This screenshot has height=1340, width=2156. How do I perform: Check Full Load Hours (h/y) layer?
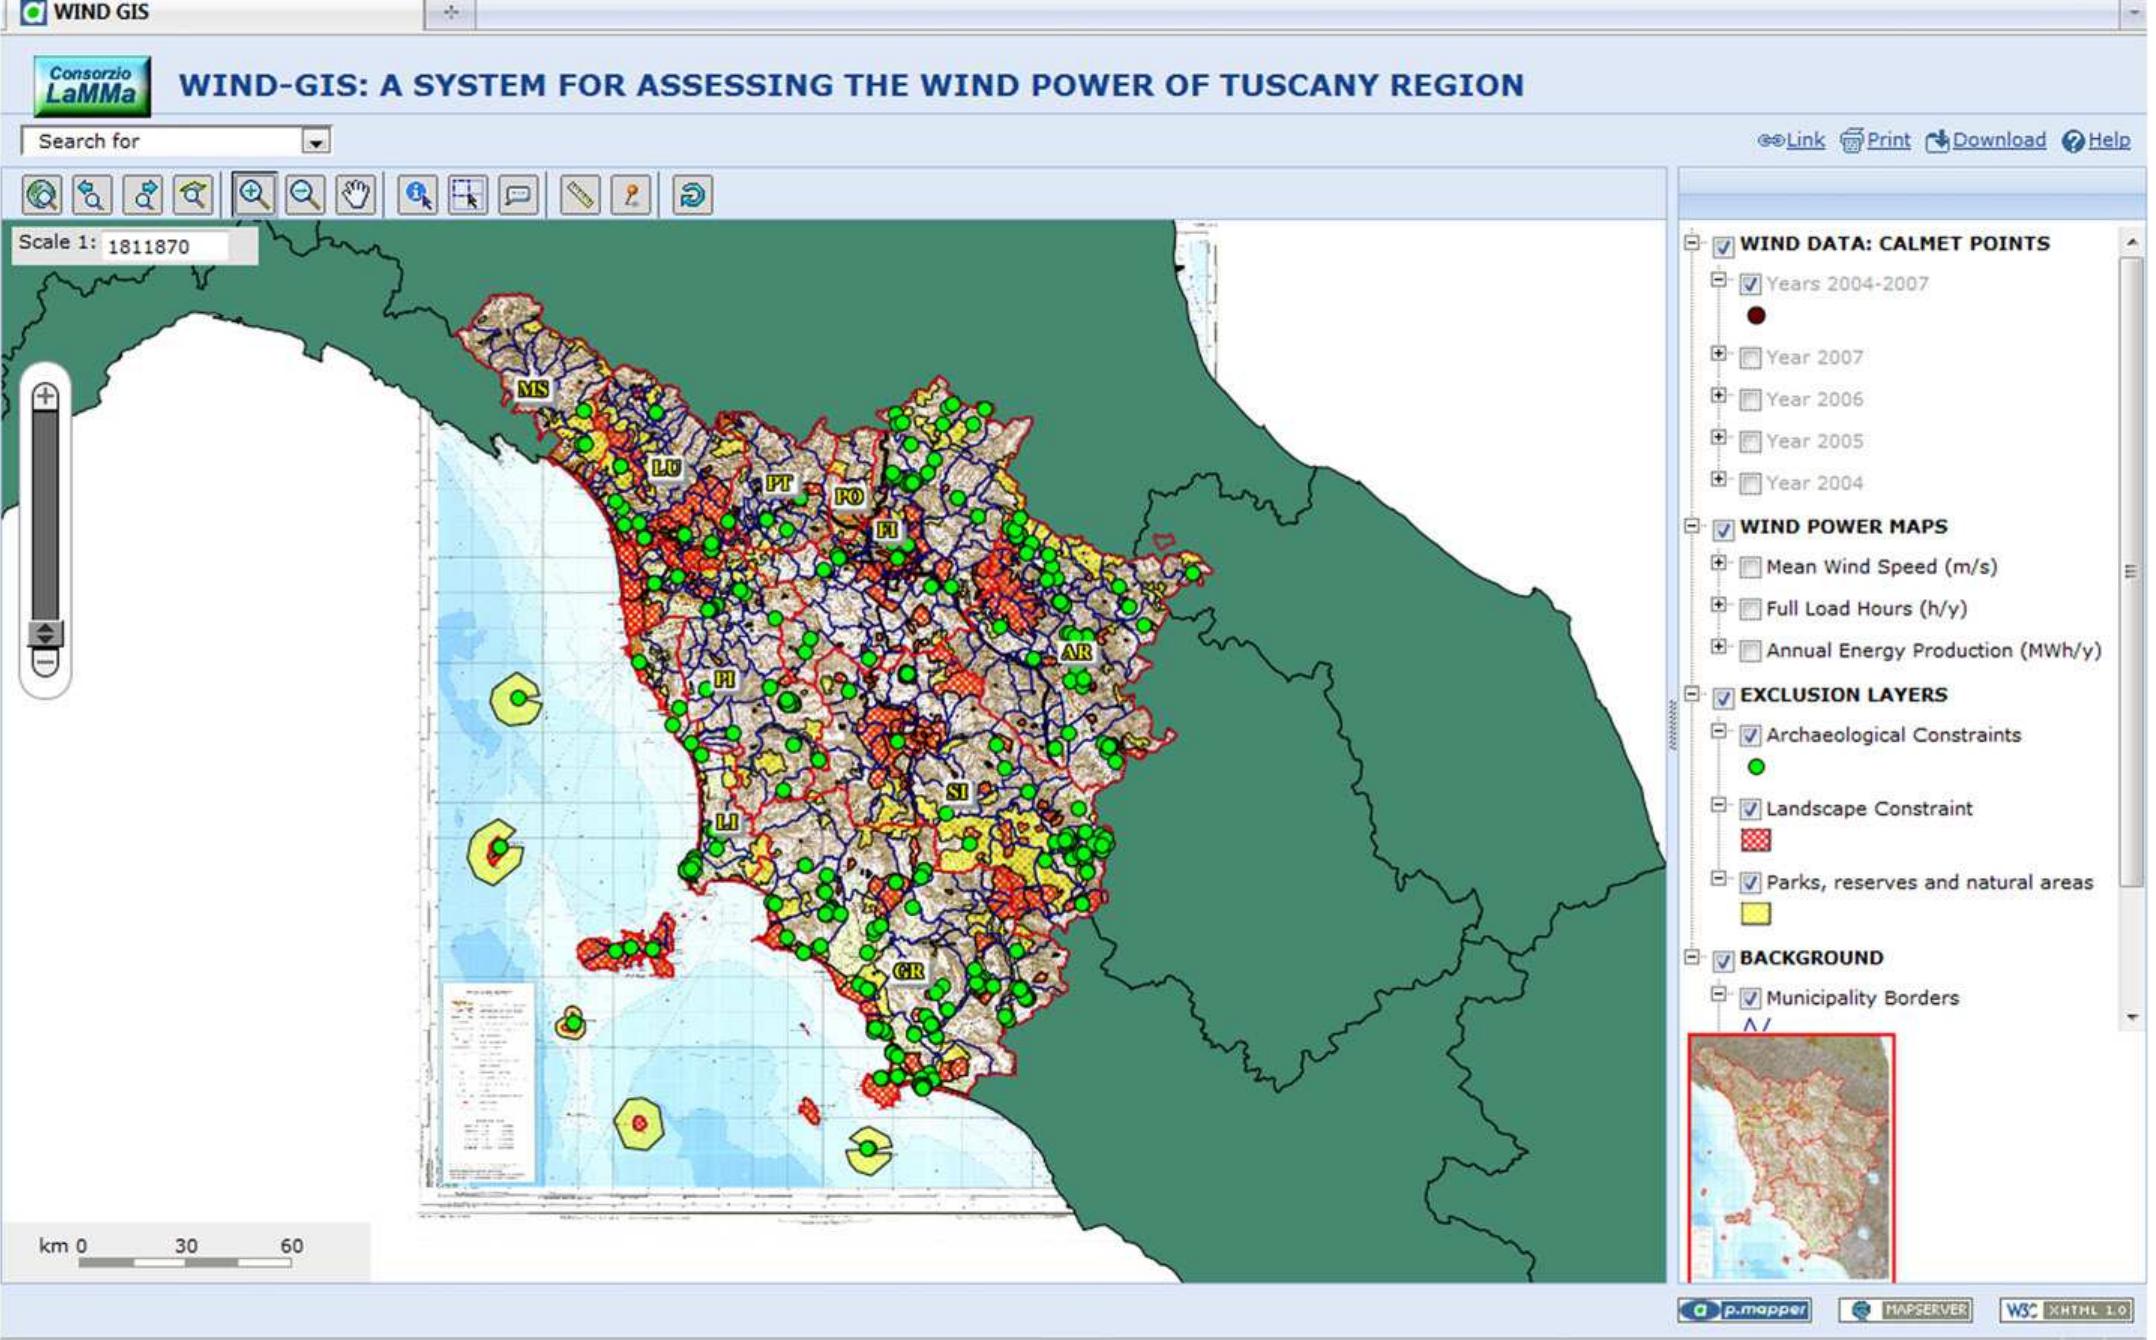(x=1750, y=610)
